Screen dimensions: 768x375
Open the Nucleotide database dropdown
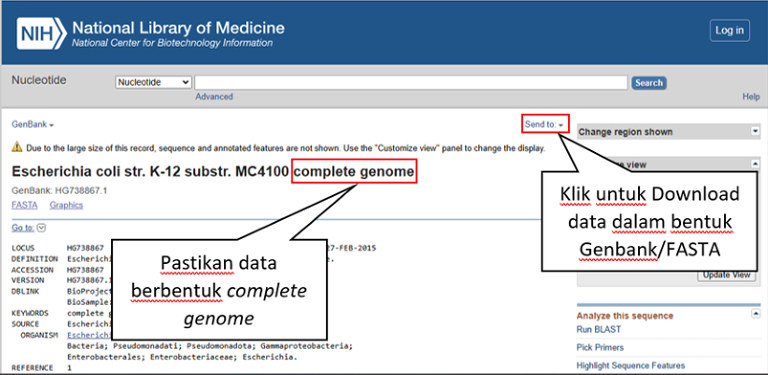(154, 83)
